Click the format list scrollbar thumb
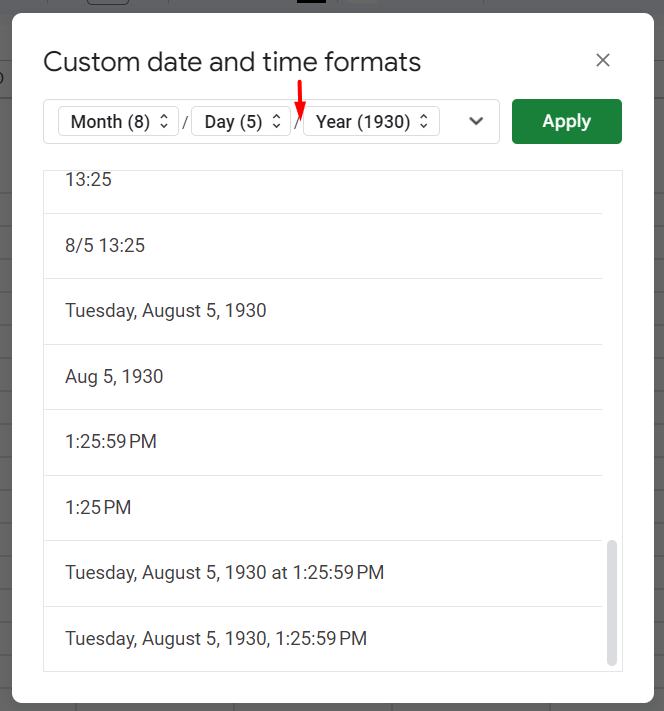The width and height of the screenshot is (664, 711). (x=612, y=603)
